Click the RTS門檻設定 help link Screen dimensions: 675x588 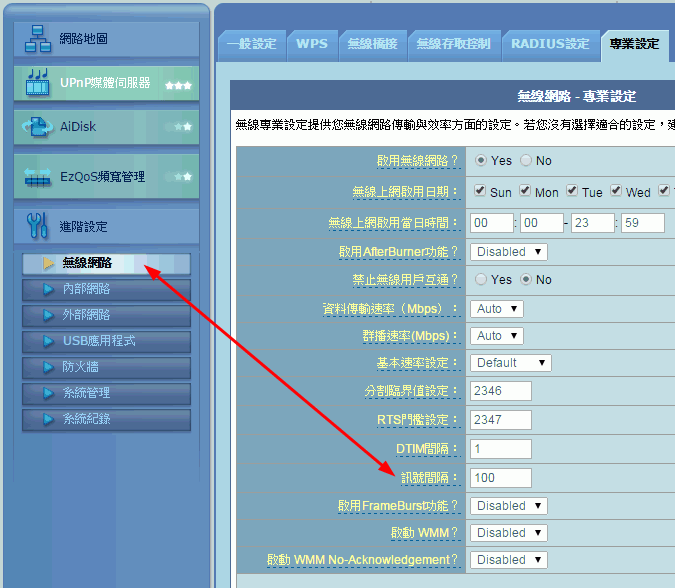418,420
